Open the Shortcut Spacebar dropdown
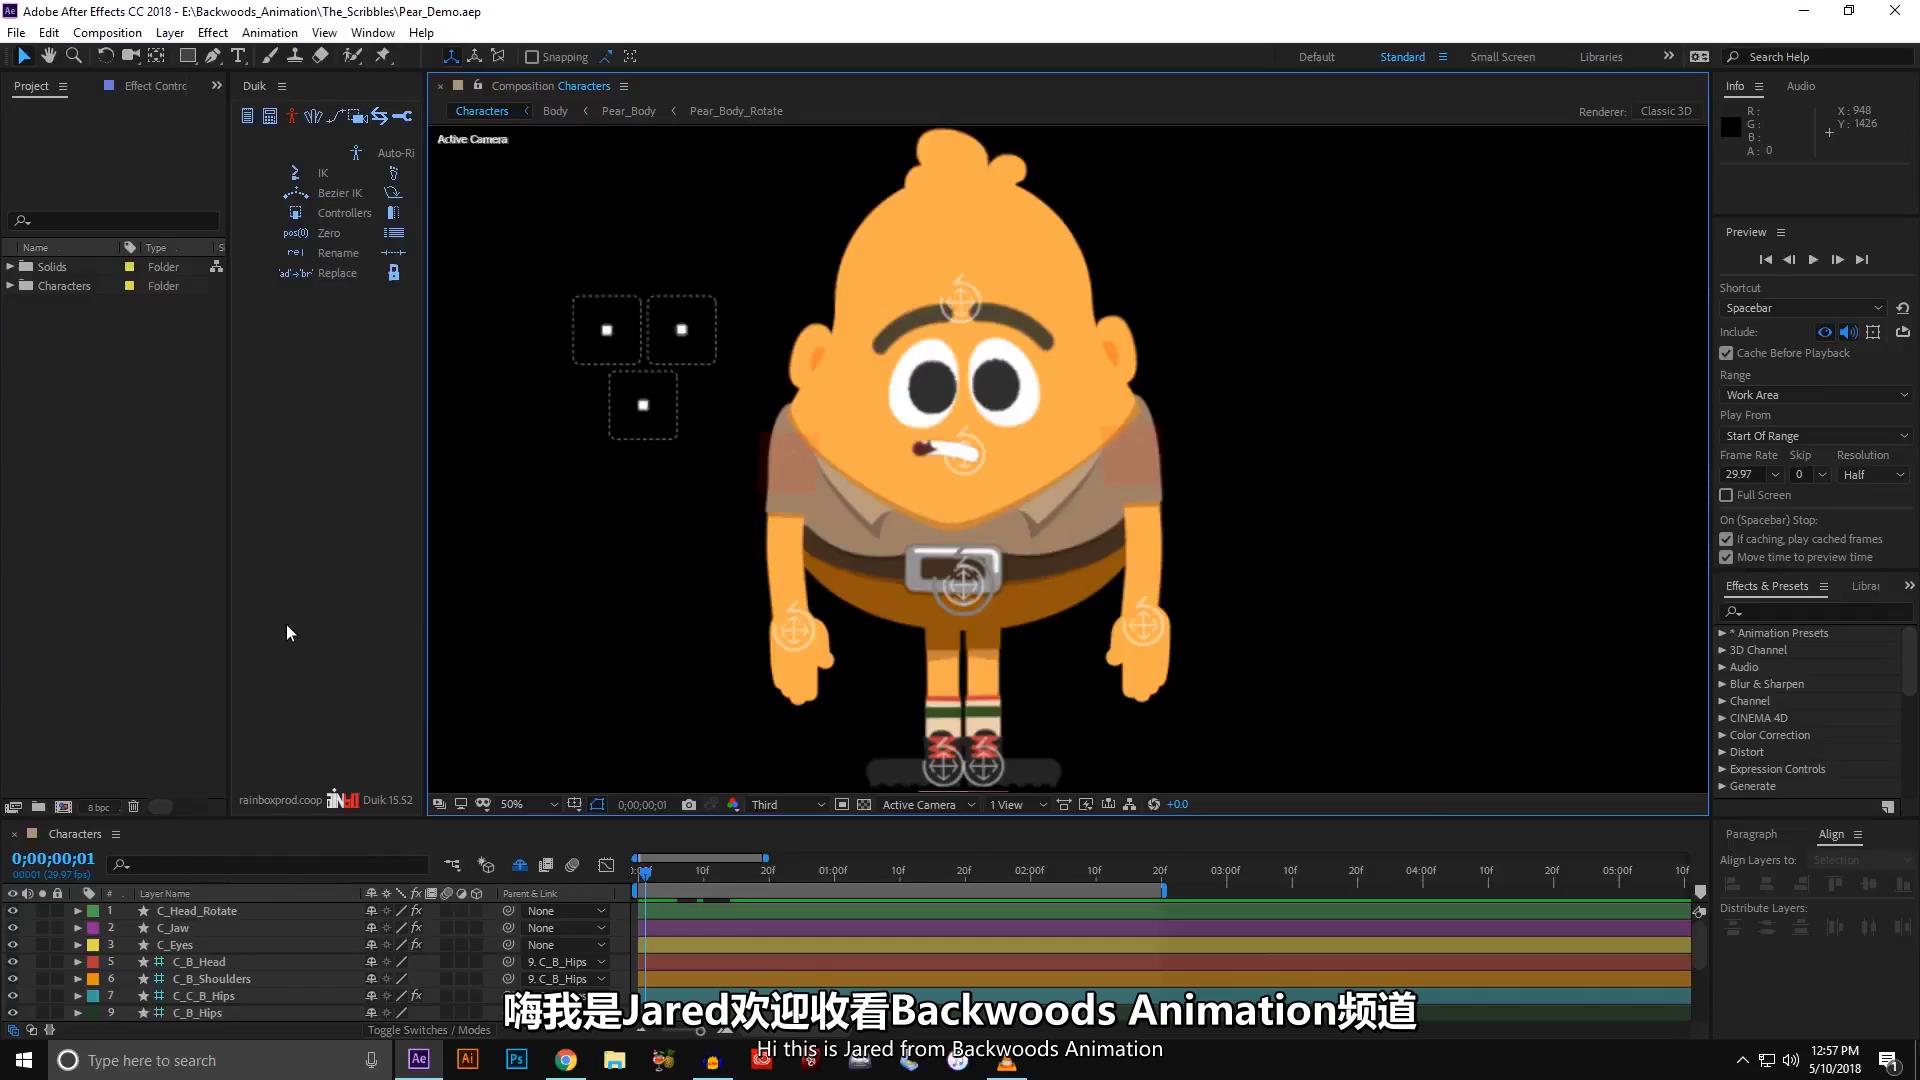The height and width of the screenshot is (1080, 1920). (x=1803, y=308)
